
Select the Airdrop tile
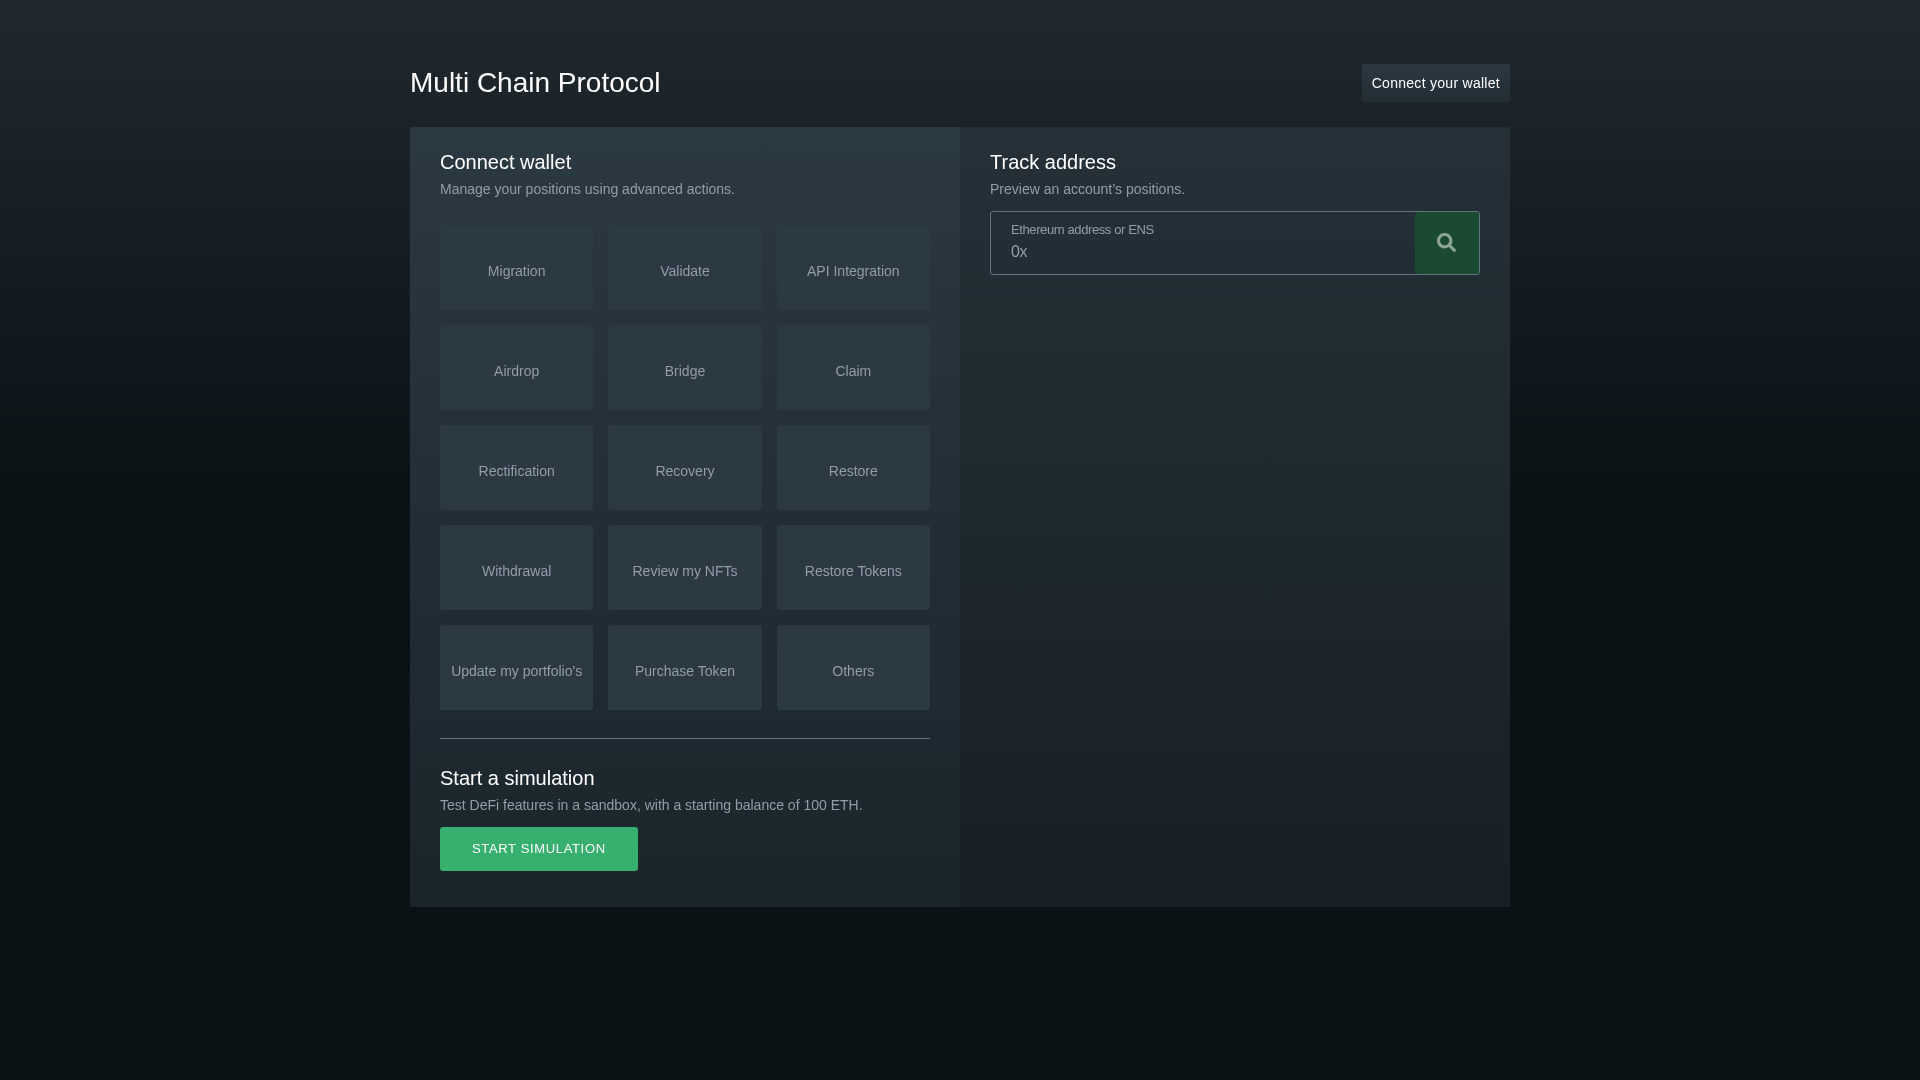(x=516, y=368)
